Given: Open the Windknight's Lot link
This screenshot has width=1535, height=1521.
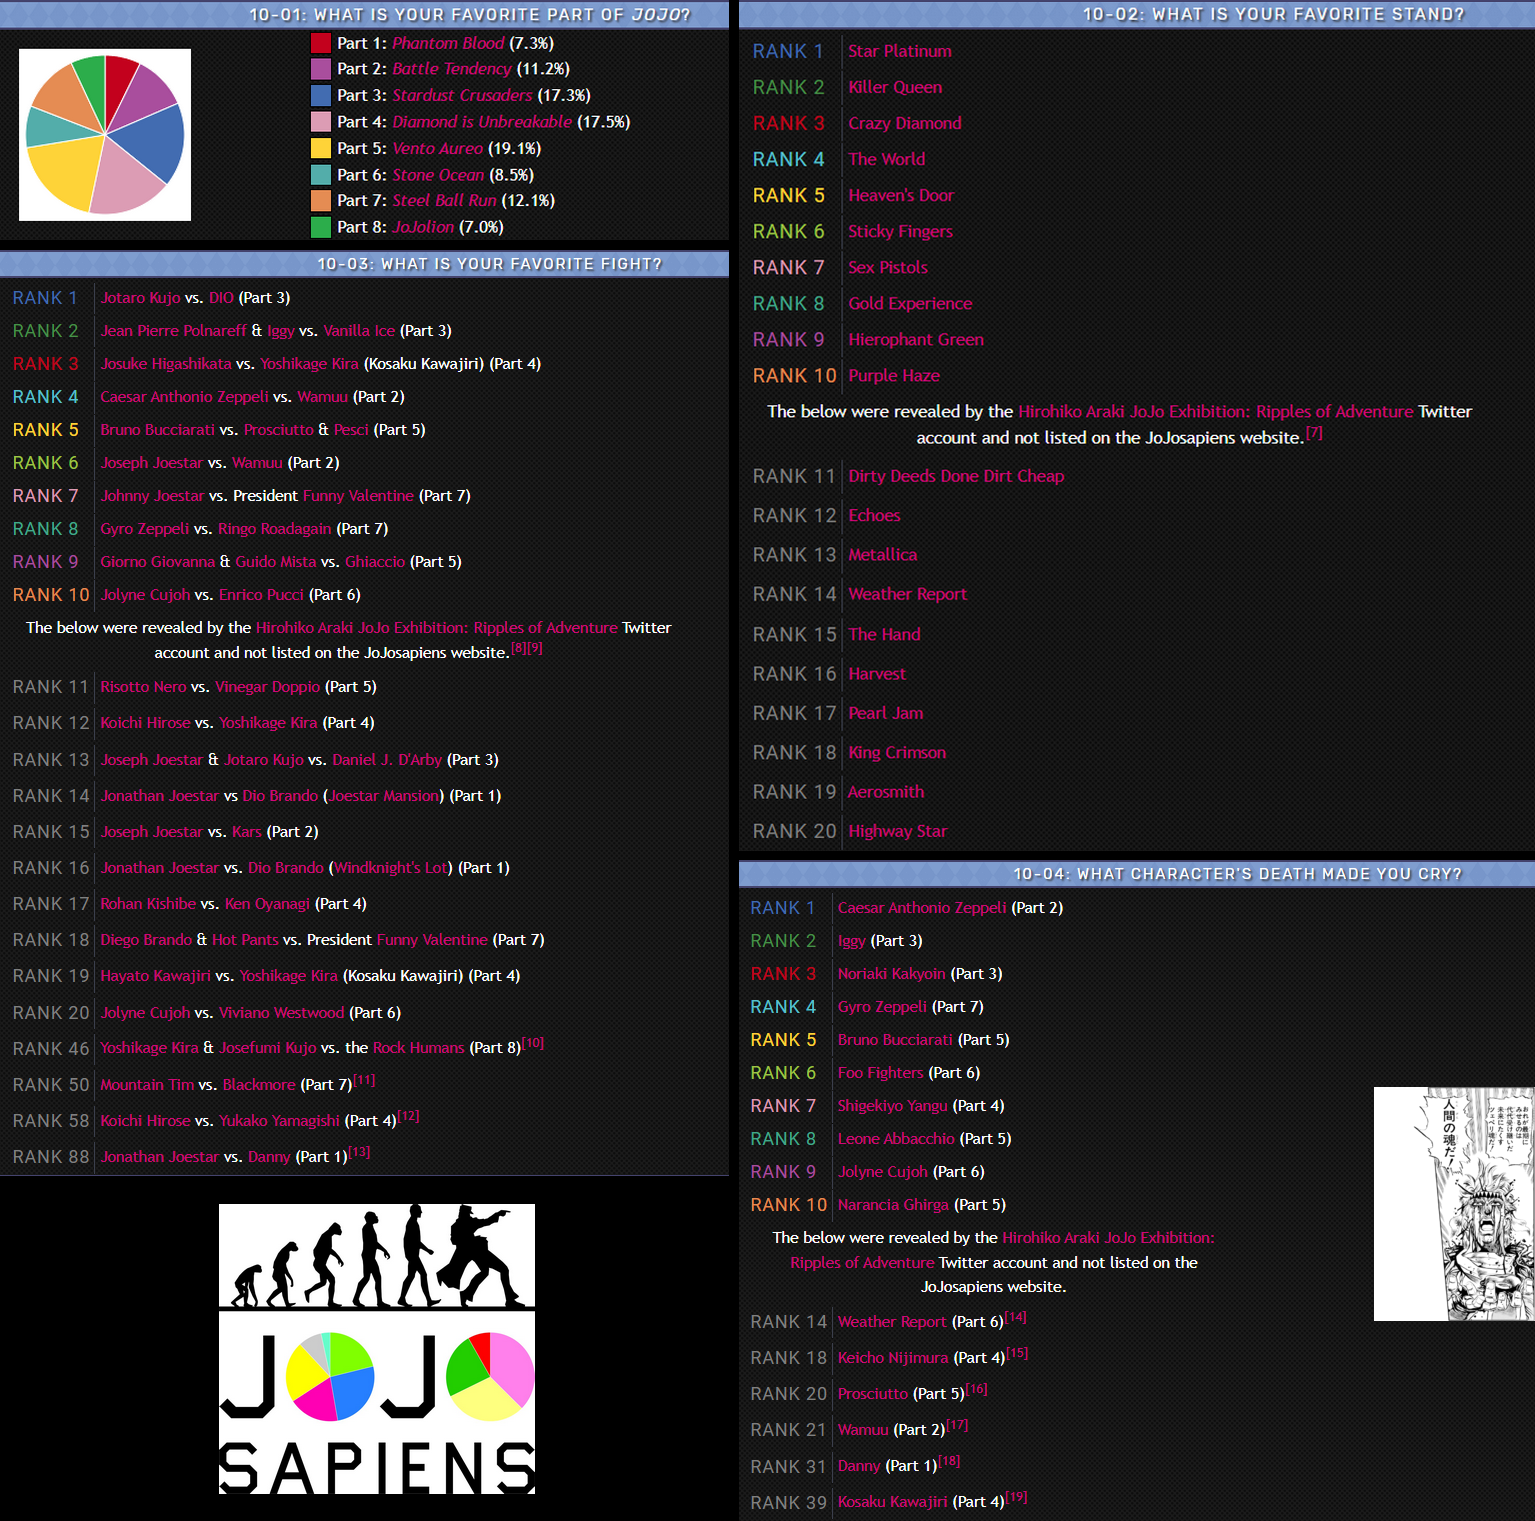Looking at the screenshot, I should tap(392, 868).
